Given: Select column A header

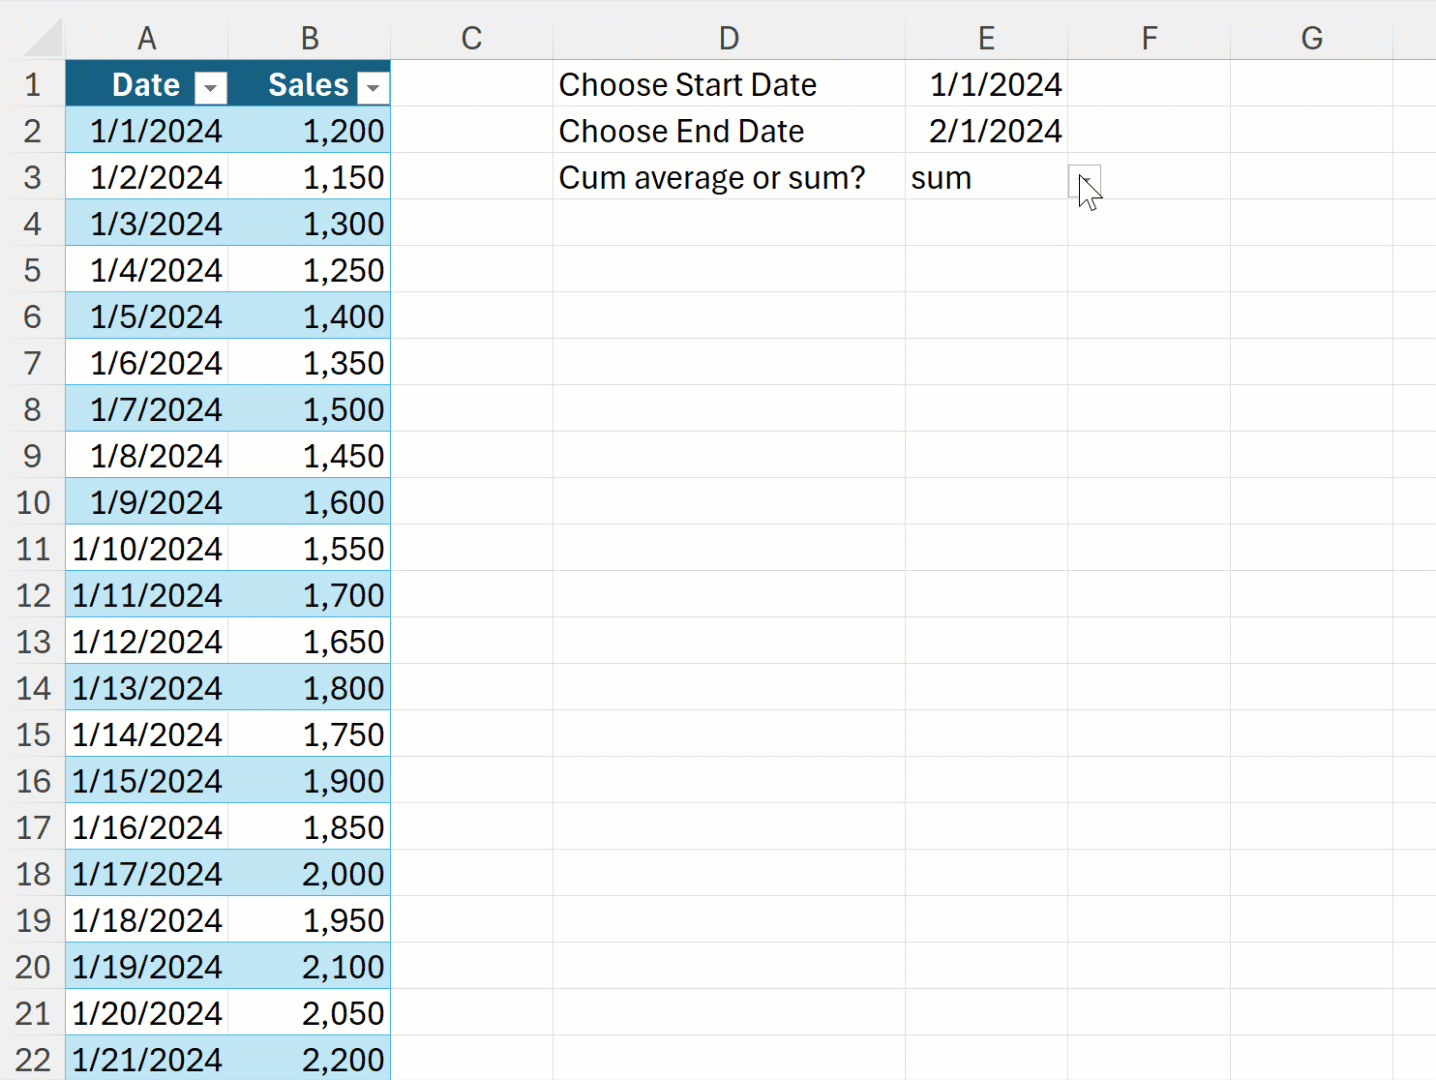Looking at the screenshot, I should tap(146, 38).
